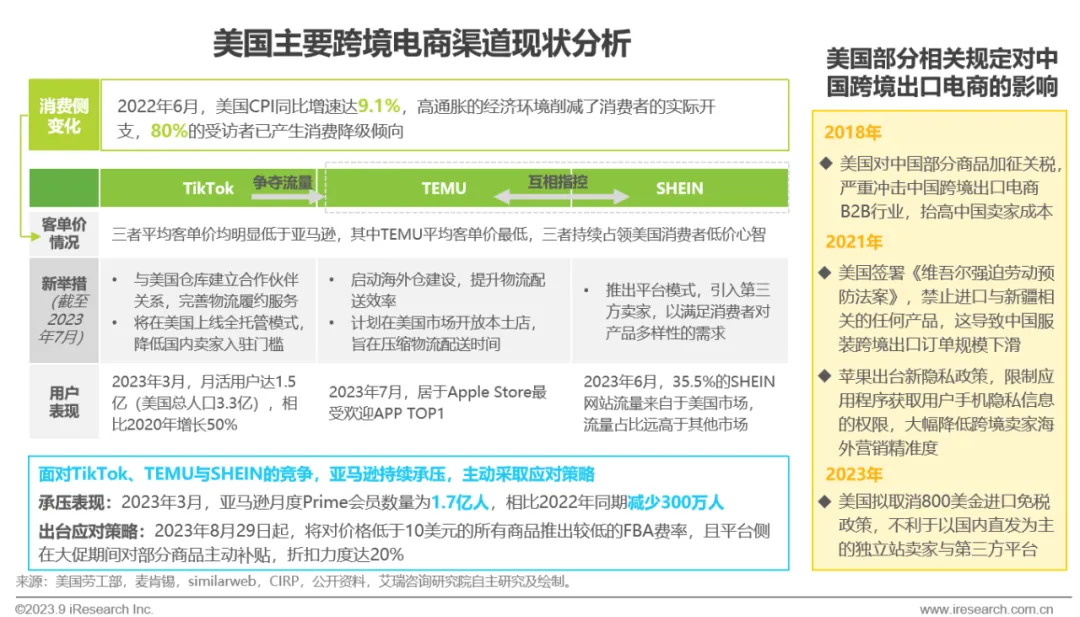The width and height of the screenshot is (1080, 617).
Task: Click the bullet 推出平台模式，引入第三方卖家
Action: pyautogui.click(x=687, y=311)
